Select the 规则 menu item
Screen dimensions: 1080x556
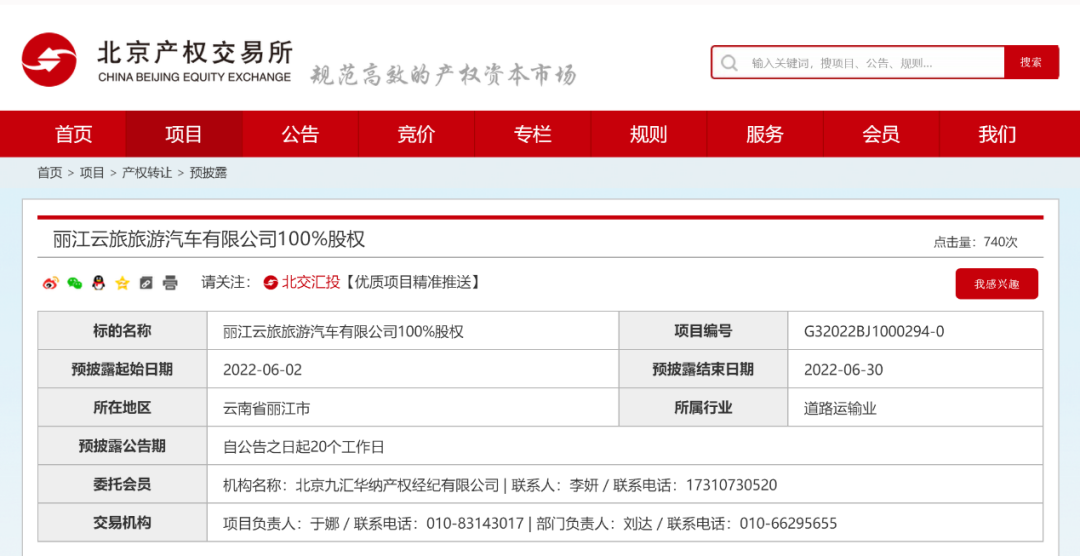(x=648, y=134)
